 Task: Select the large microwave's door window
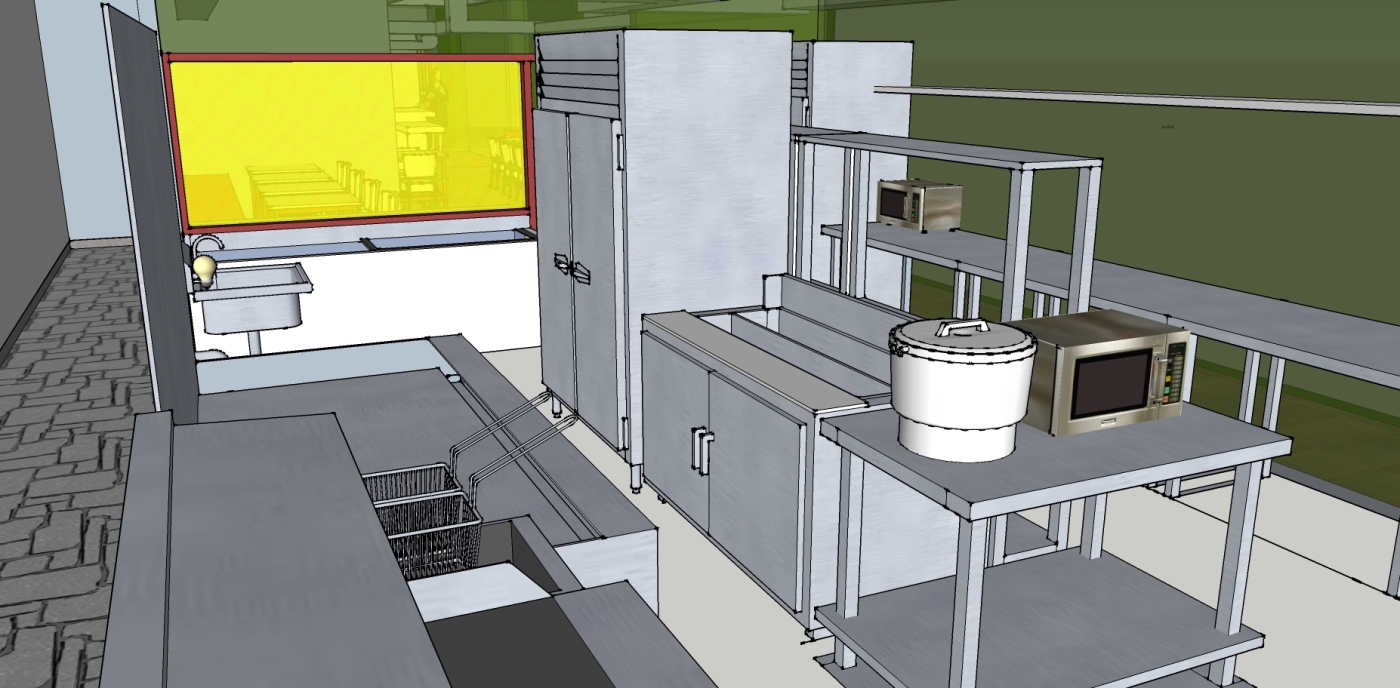[1111, 385]
